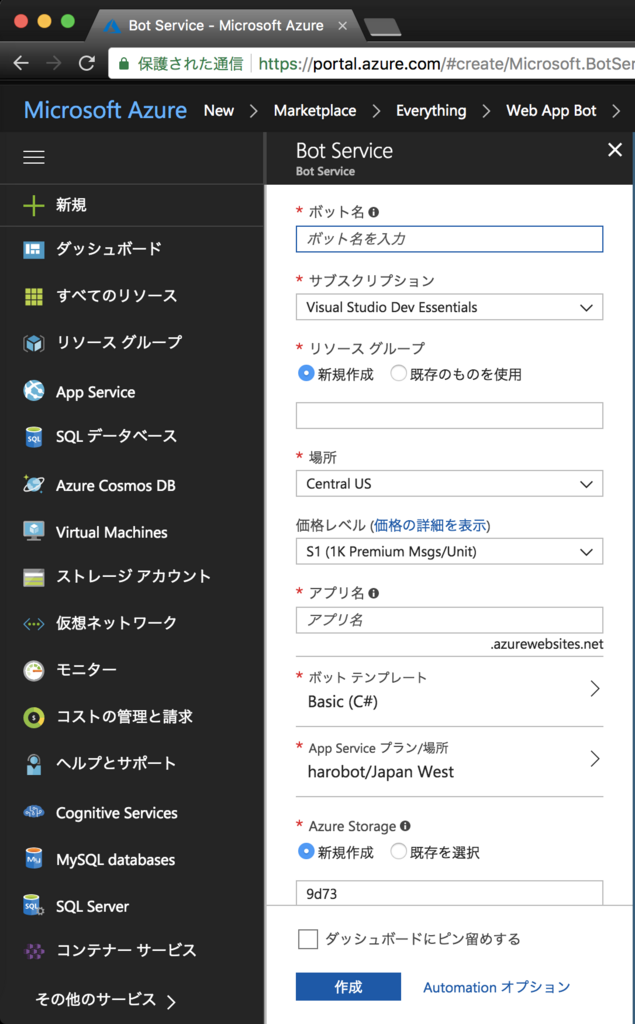Expand その他のサービス
Viewport: 635px width, 1024px height.
tap(105, 1000)
